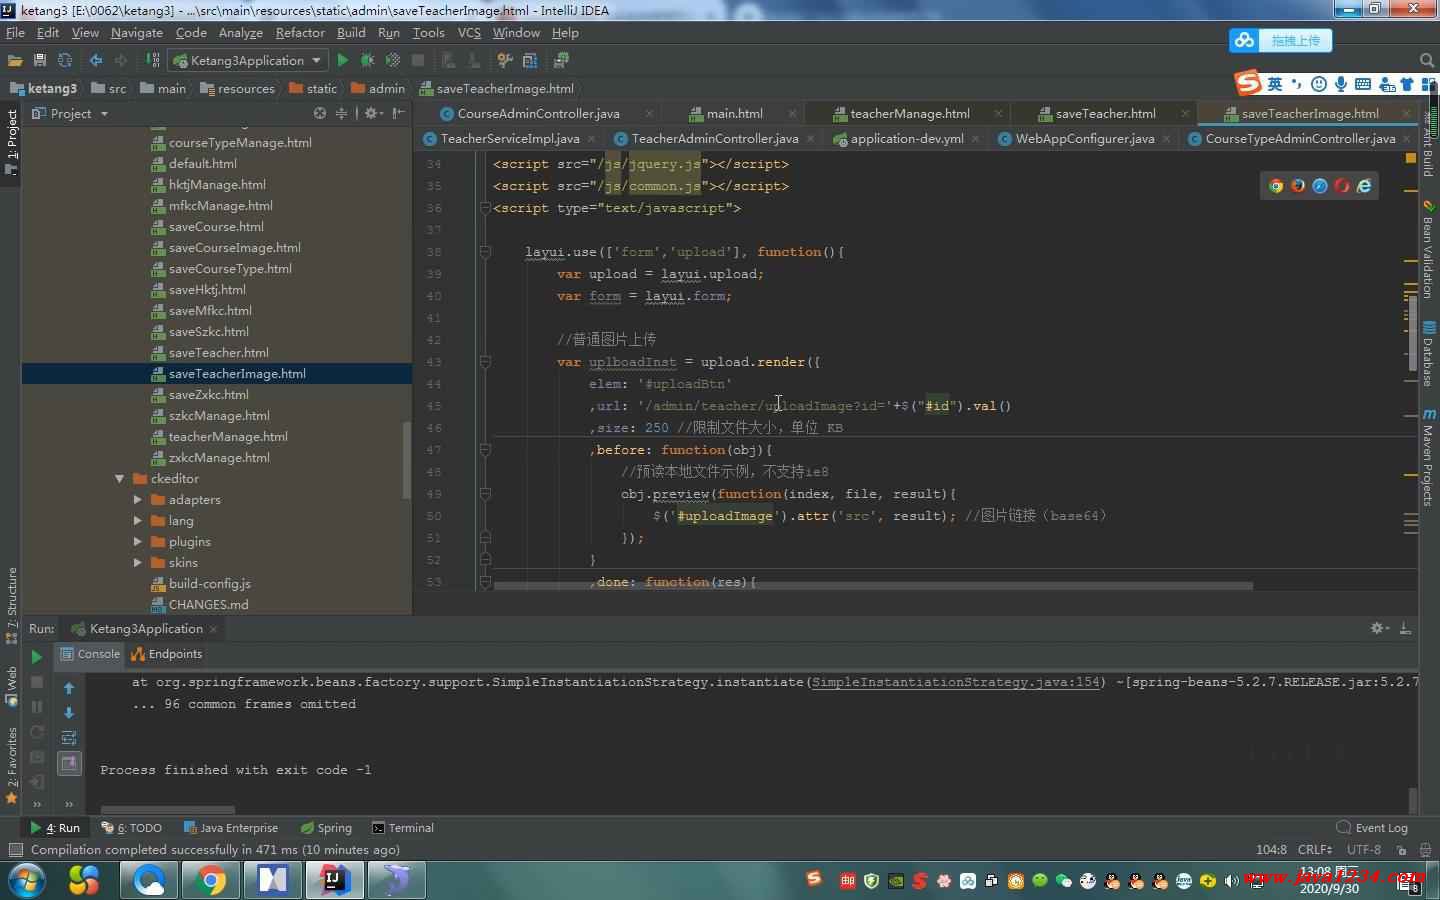Toggle the 7: Structure side tab

coord(11,605)
